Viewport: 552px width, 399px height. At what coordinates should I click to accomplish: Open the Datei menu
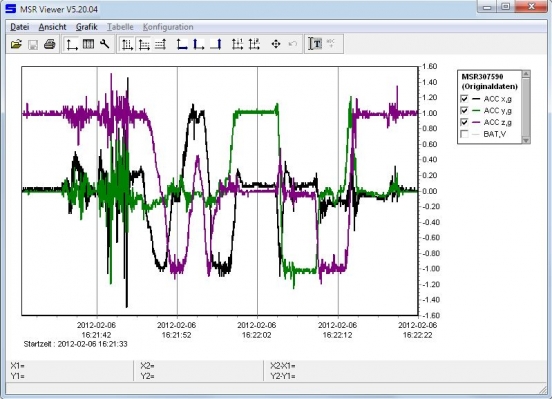point(20,27)
